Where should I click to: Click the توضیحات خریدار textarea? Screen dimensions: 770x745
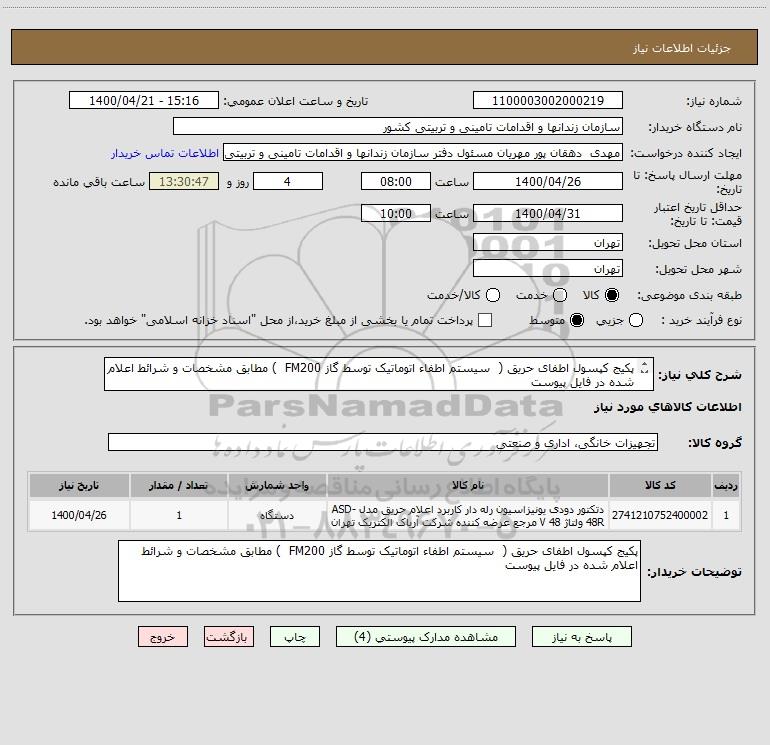pyautogui.click(x=379, y=571)
